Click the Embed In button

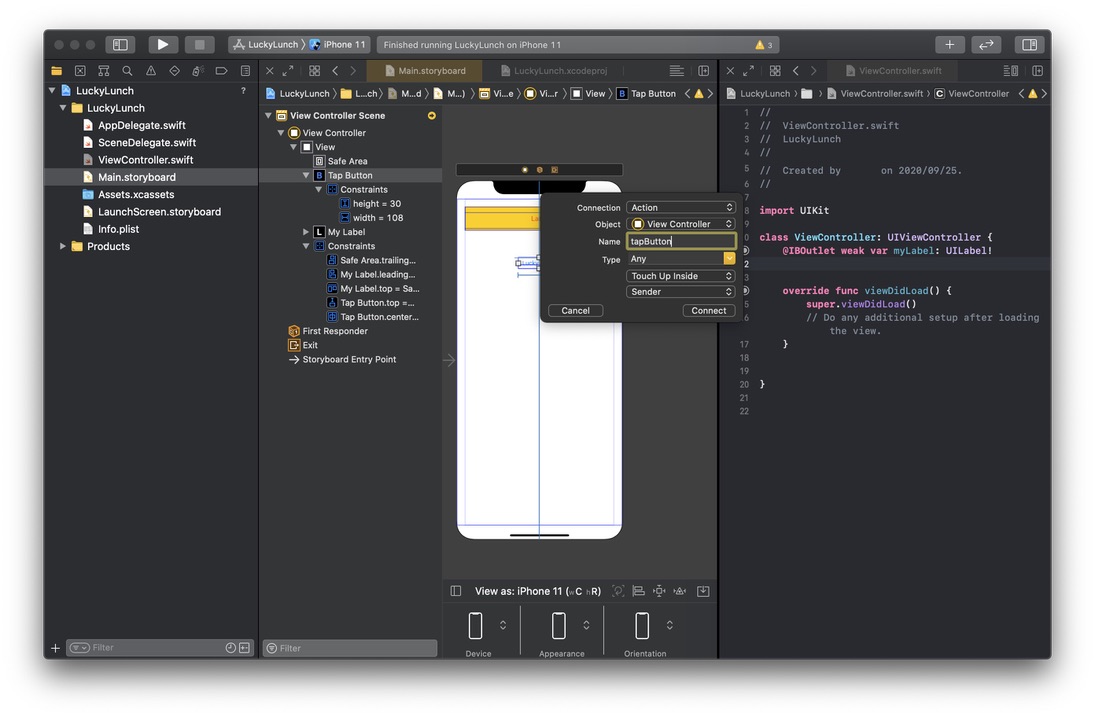click(x=703, y=591)
